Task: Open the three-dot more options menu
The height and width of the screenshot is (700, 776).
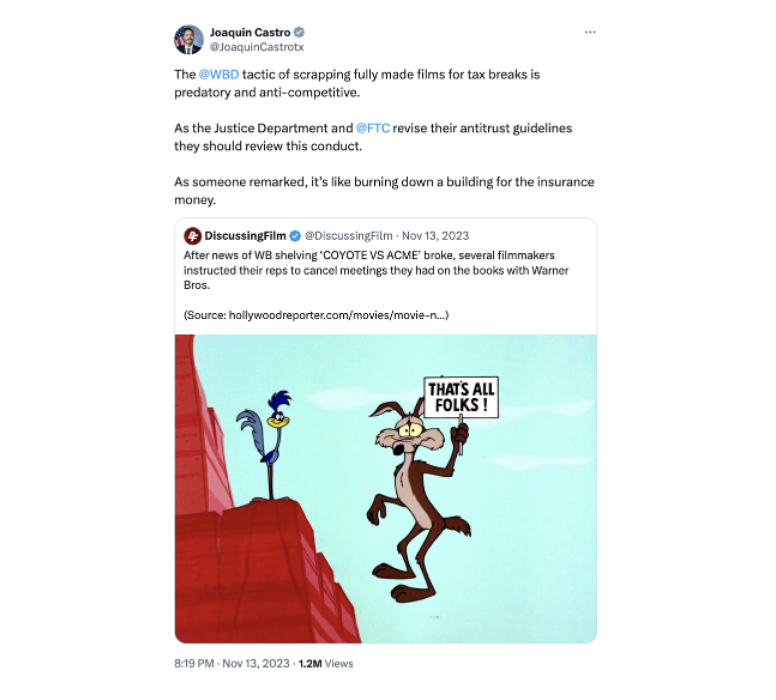Action: [x=589, y=32]
